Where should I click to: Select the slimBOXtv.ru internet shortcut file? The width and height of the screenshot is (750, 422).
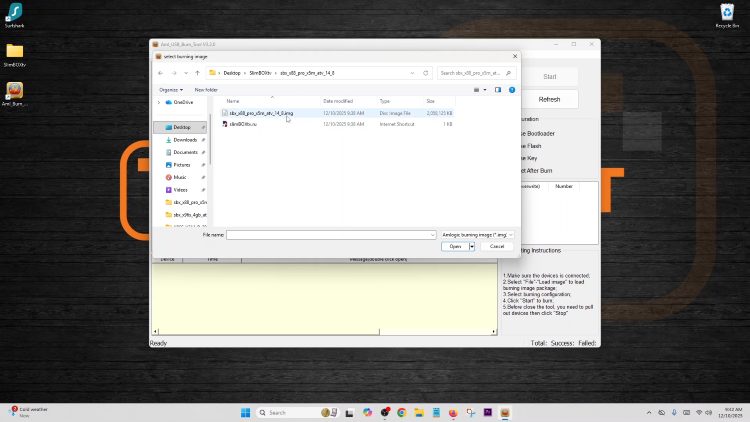click(243, 124)
